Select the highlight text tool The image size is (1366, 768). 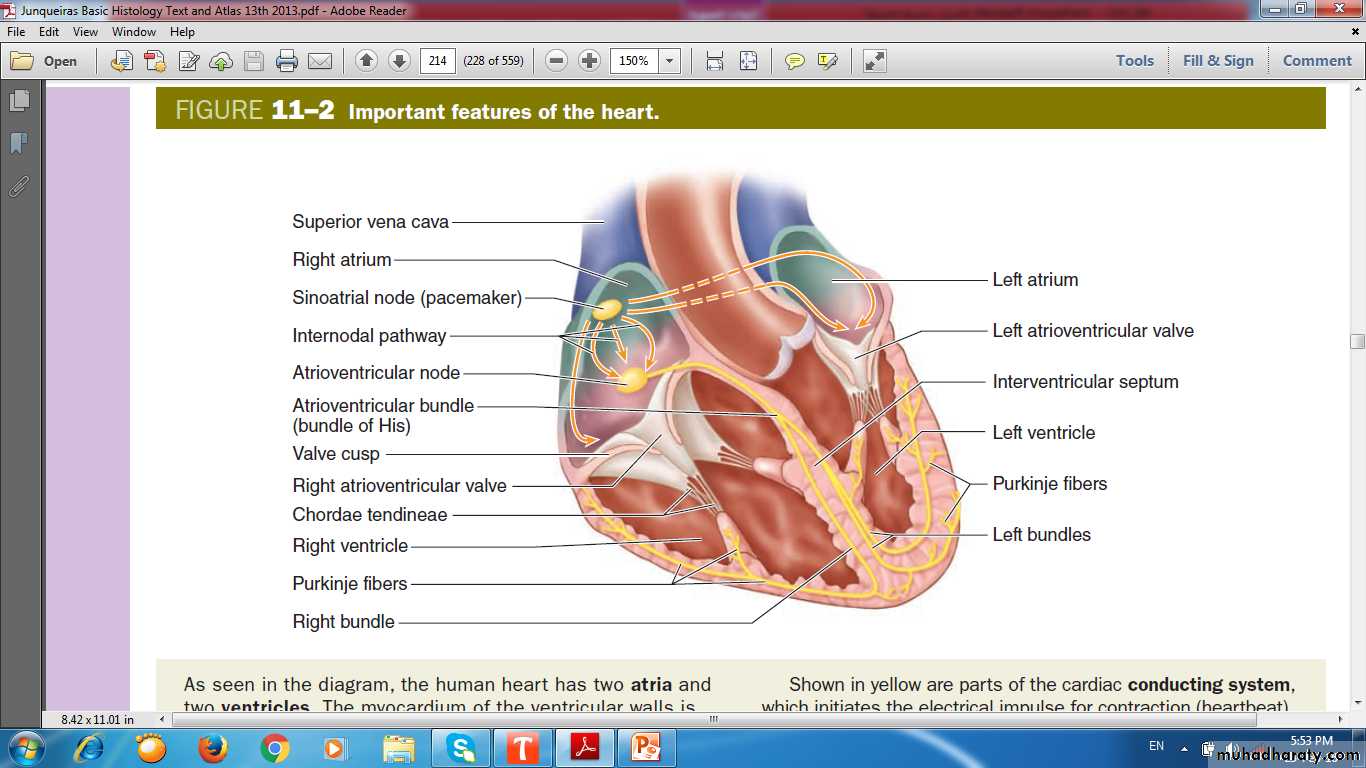coord(827,61)
